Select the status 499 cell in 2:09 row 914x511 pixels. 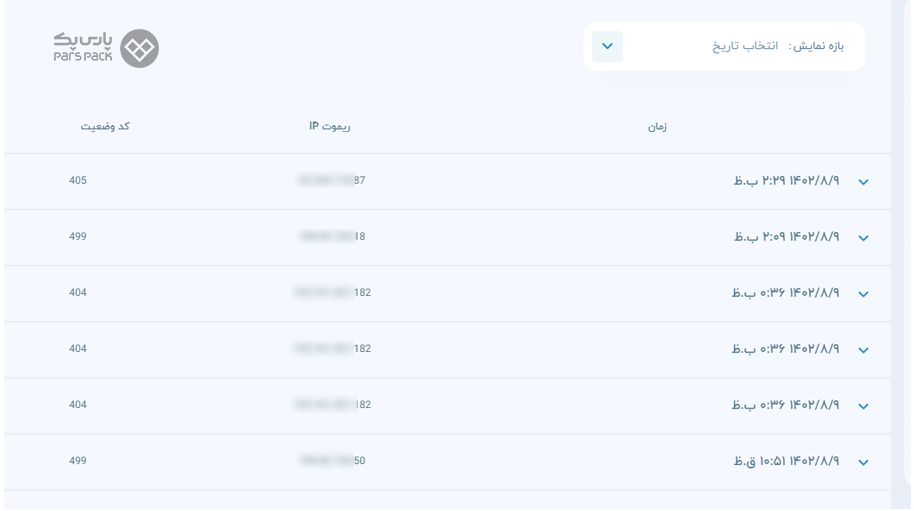[78, 237]
